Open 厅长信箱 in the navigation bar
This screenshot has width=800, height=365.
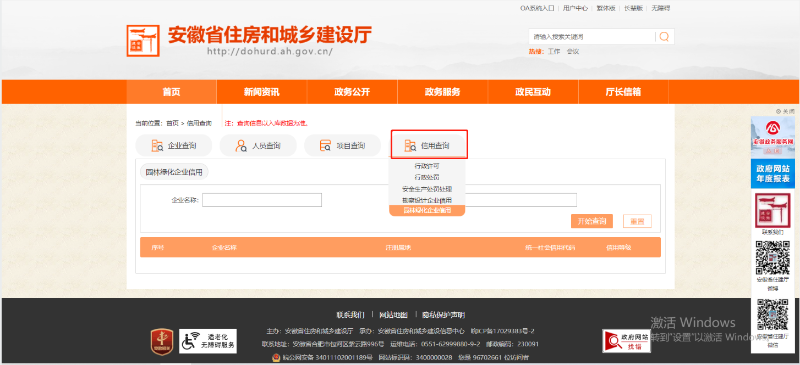tap(623, 92)
